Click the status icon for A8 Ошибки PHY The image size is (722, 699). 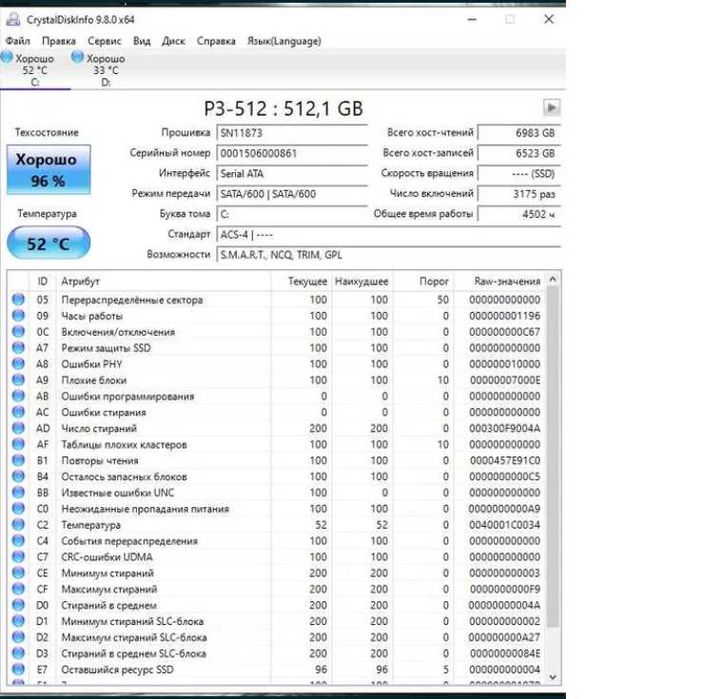point(18,364)
